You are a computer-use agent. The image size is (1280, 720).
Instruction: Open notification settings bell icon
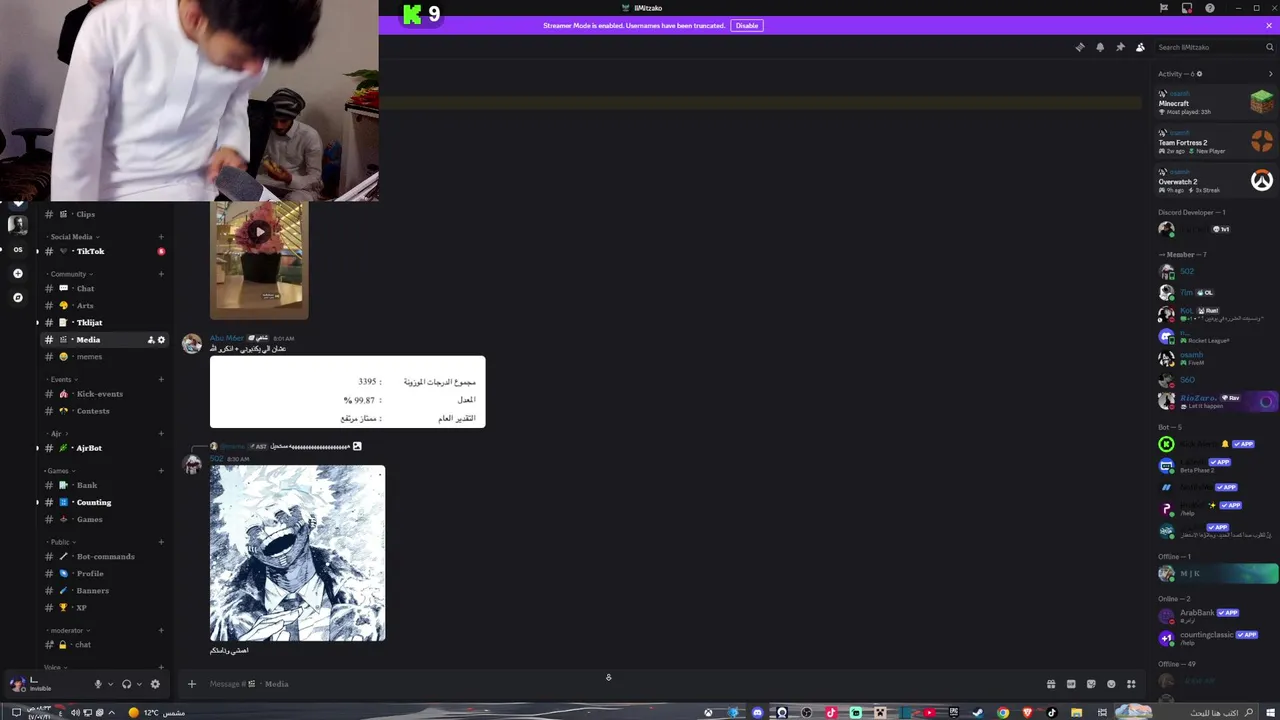click(1100, 47)
